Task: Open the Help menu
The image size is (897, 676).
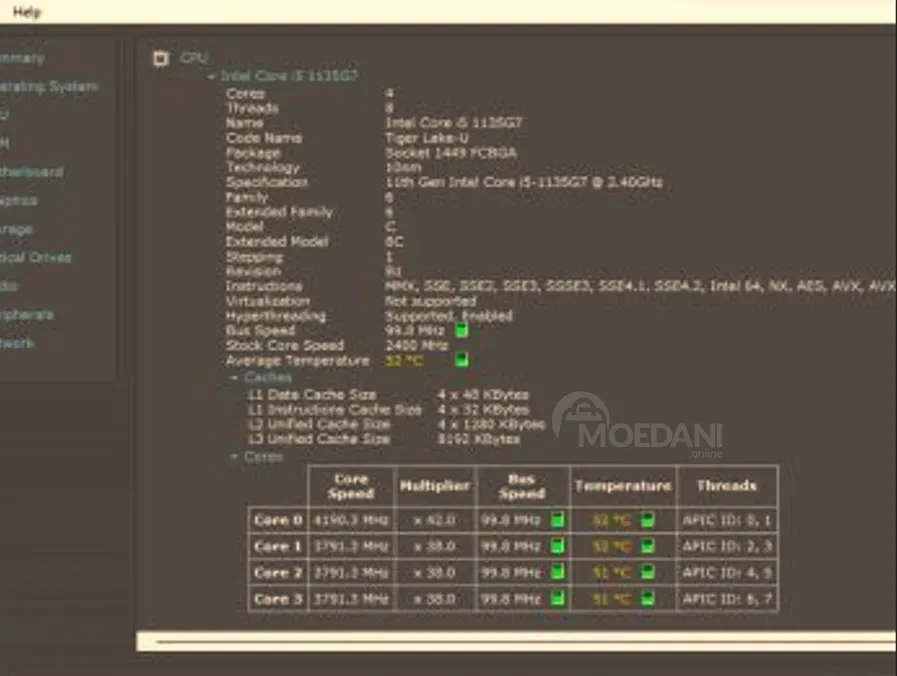Action: (27, 12)
